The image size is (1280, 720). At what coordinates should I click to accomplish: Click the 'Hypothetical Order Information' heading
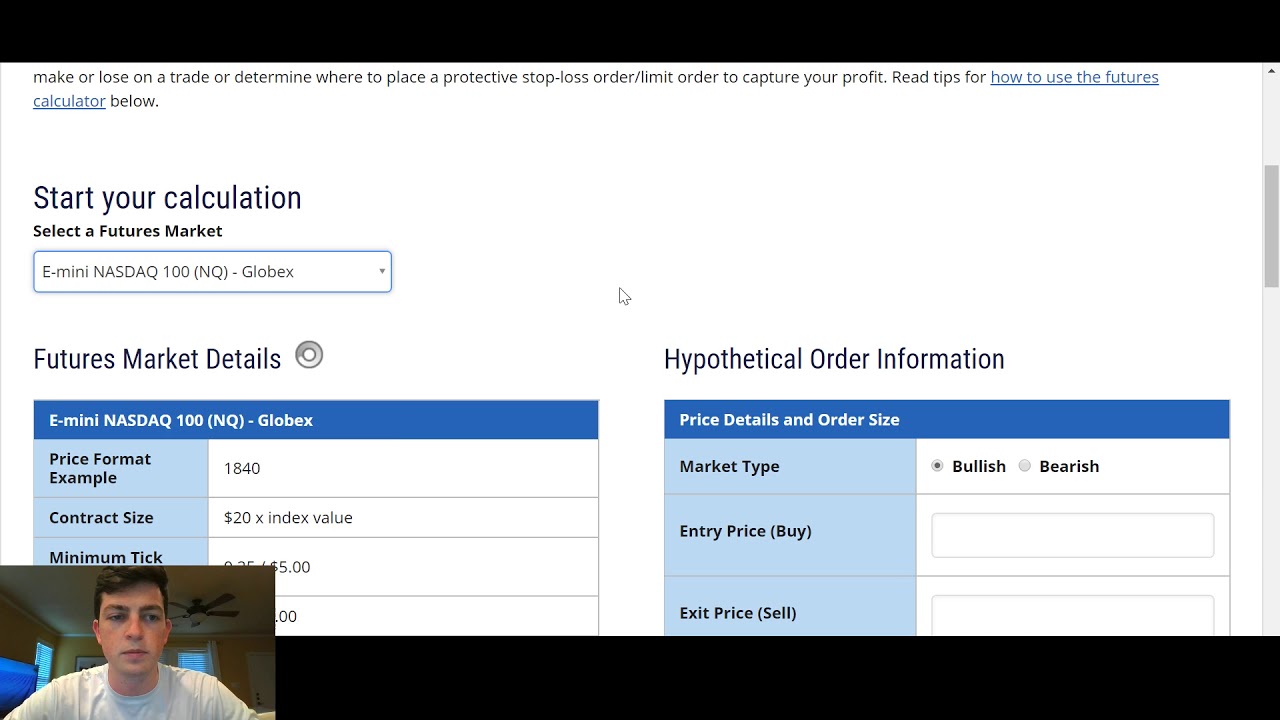834,359
